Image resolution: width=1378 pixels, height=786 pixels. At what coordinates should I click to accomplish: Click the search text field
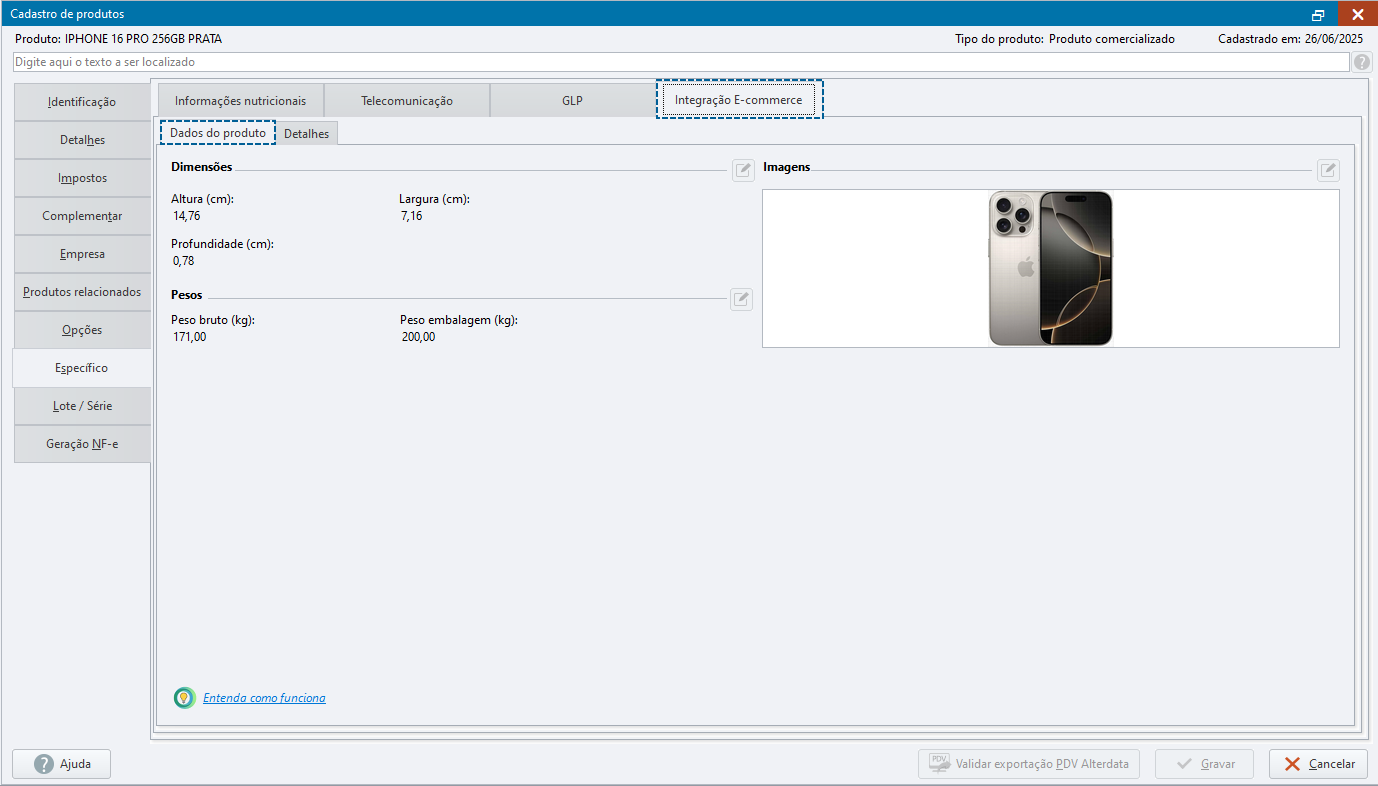[681, 62]
